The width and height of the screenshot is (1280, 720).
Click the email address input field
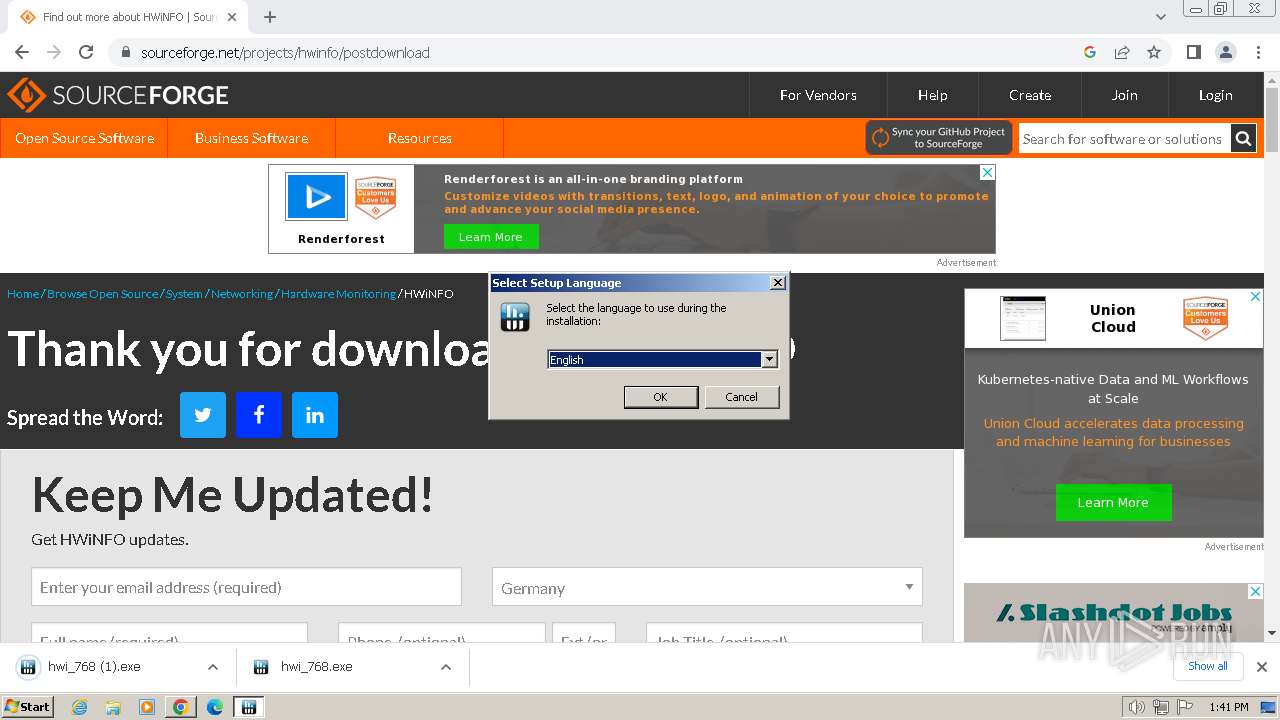(246, 587)
